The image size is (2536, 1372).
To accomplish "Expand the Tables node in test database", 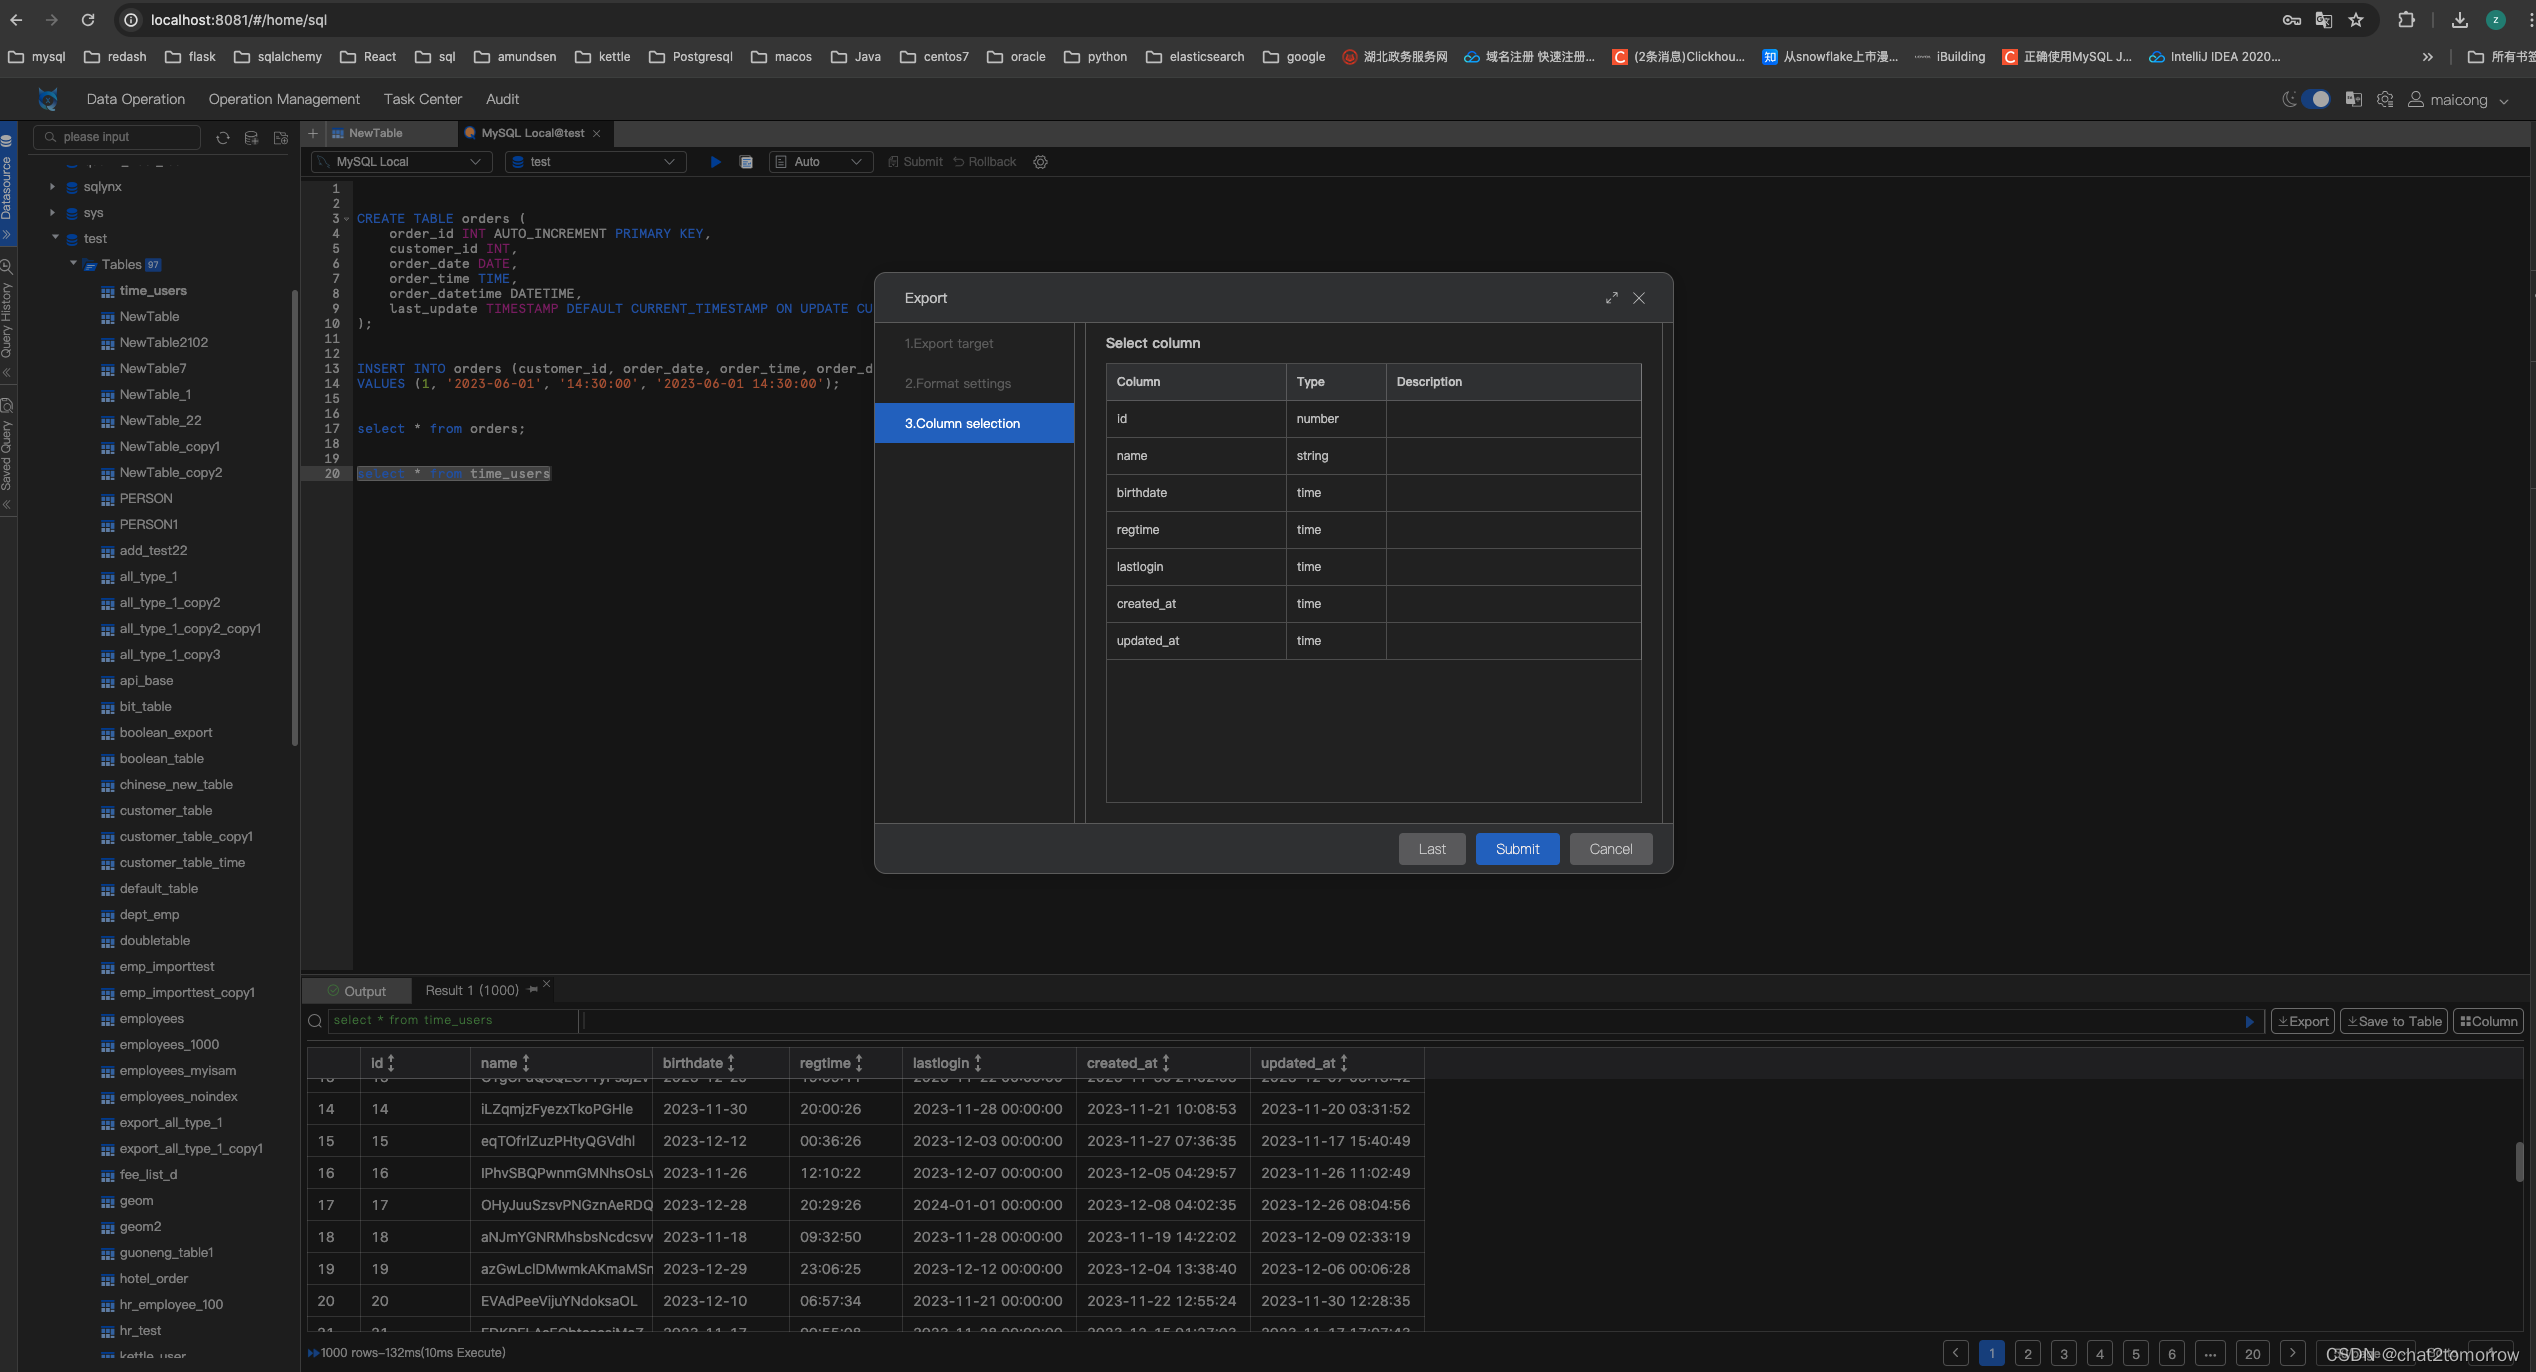I will click(73, 264).
